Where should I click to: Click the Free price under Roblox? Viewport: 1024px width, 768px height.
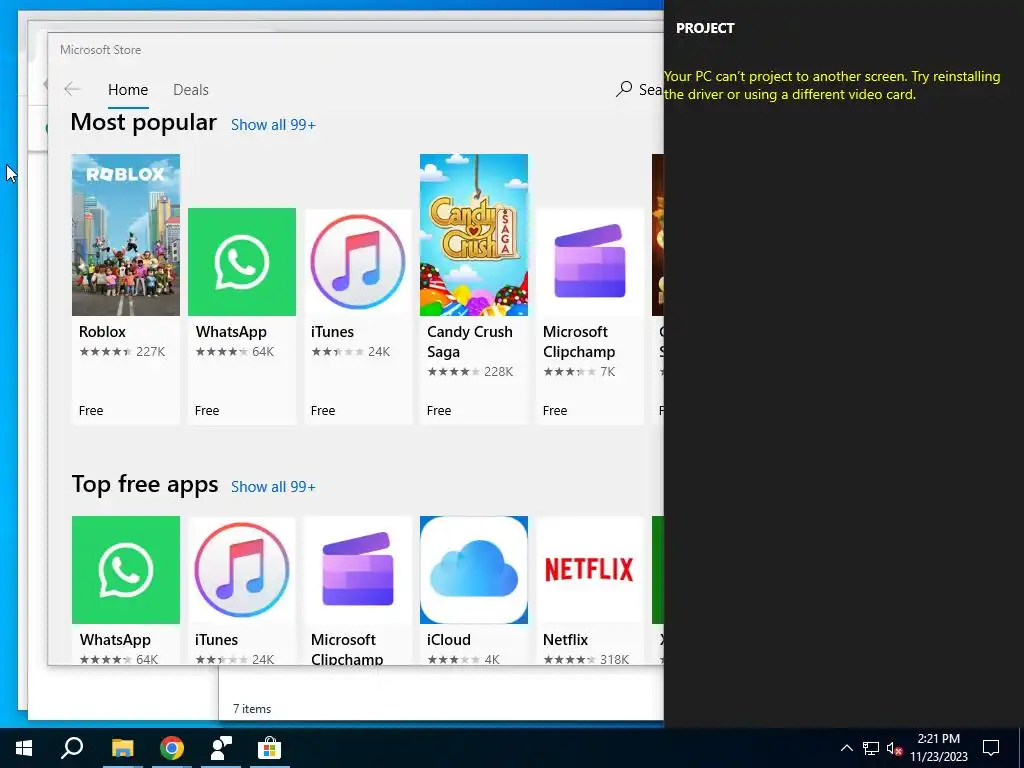coord(91,411)
